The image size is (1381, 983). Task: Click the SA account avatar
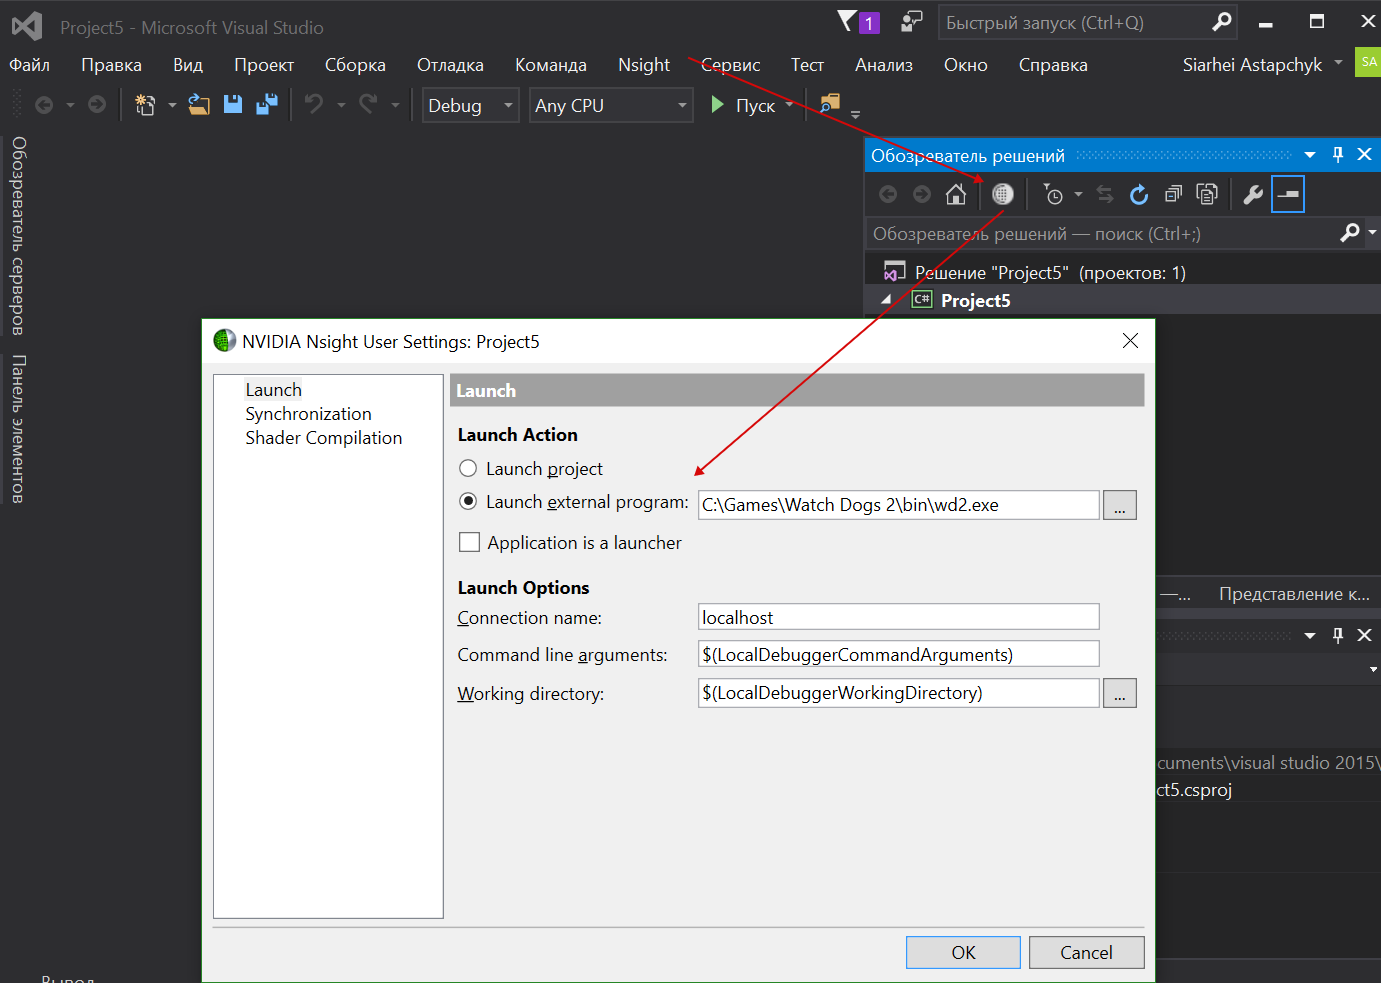(x=1369, y=62)
